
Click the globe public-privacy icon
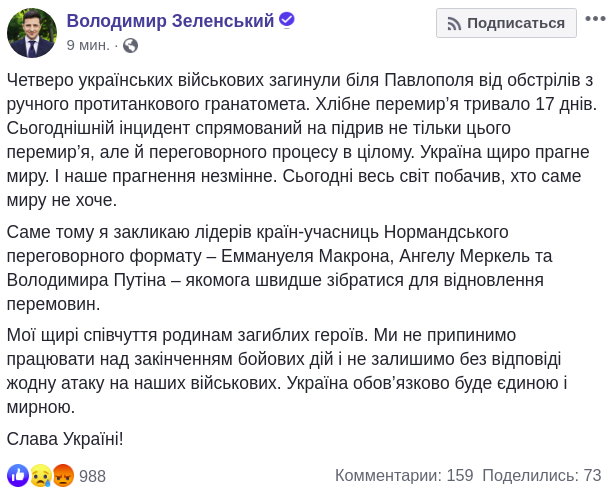pyautogui.click(x=130, y=45)
